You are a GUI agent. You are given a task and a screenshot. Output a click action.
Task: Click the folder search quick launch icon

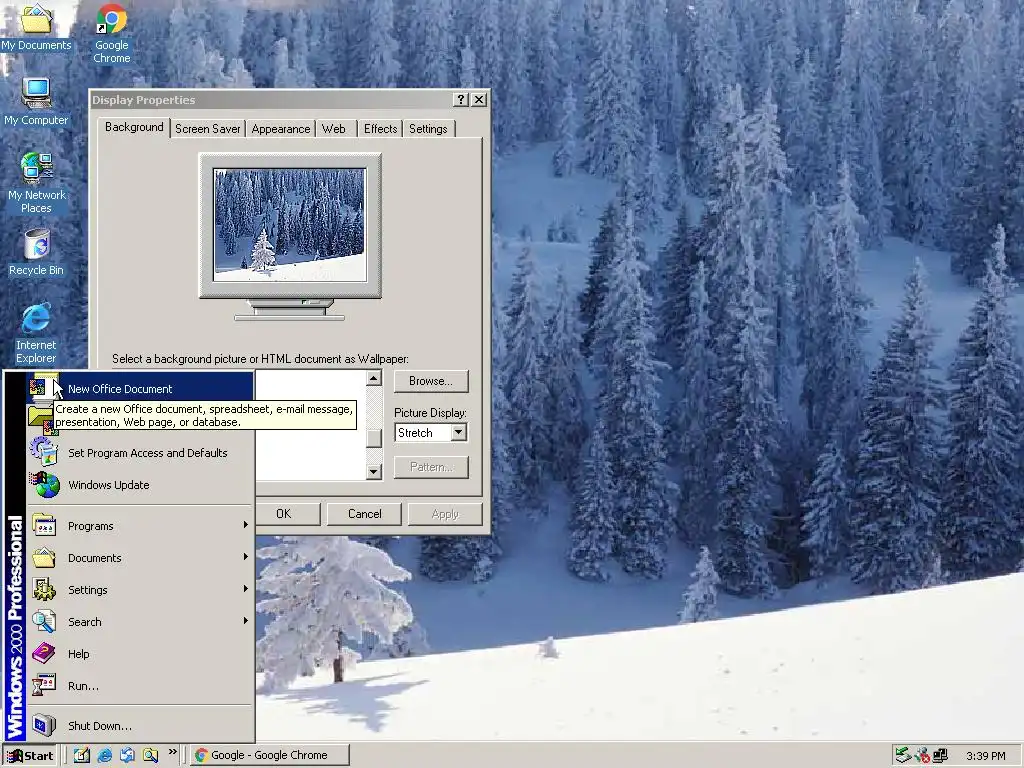tap(150, 755)
